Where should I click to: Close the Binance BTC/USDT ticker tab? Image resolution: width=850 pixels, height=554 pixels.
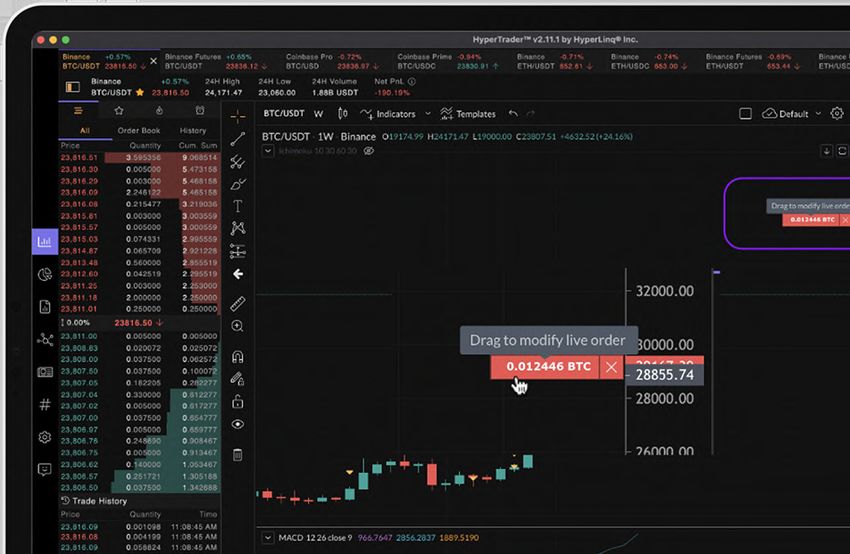click(153, 61)
